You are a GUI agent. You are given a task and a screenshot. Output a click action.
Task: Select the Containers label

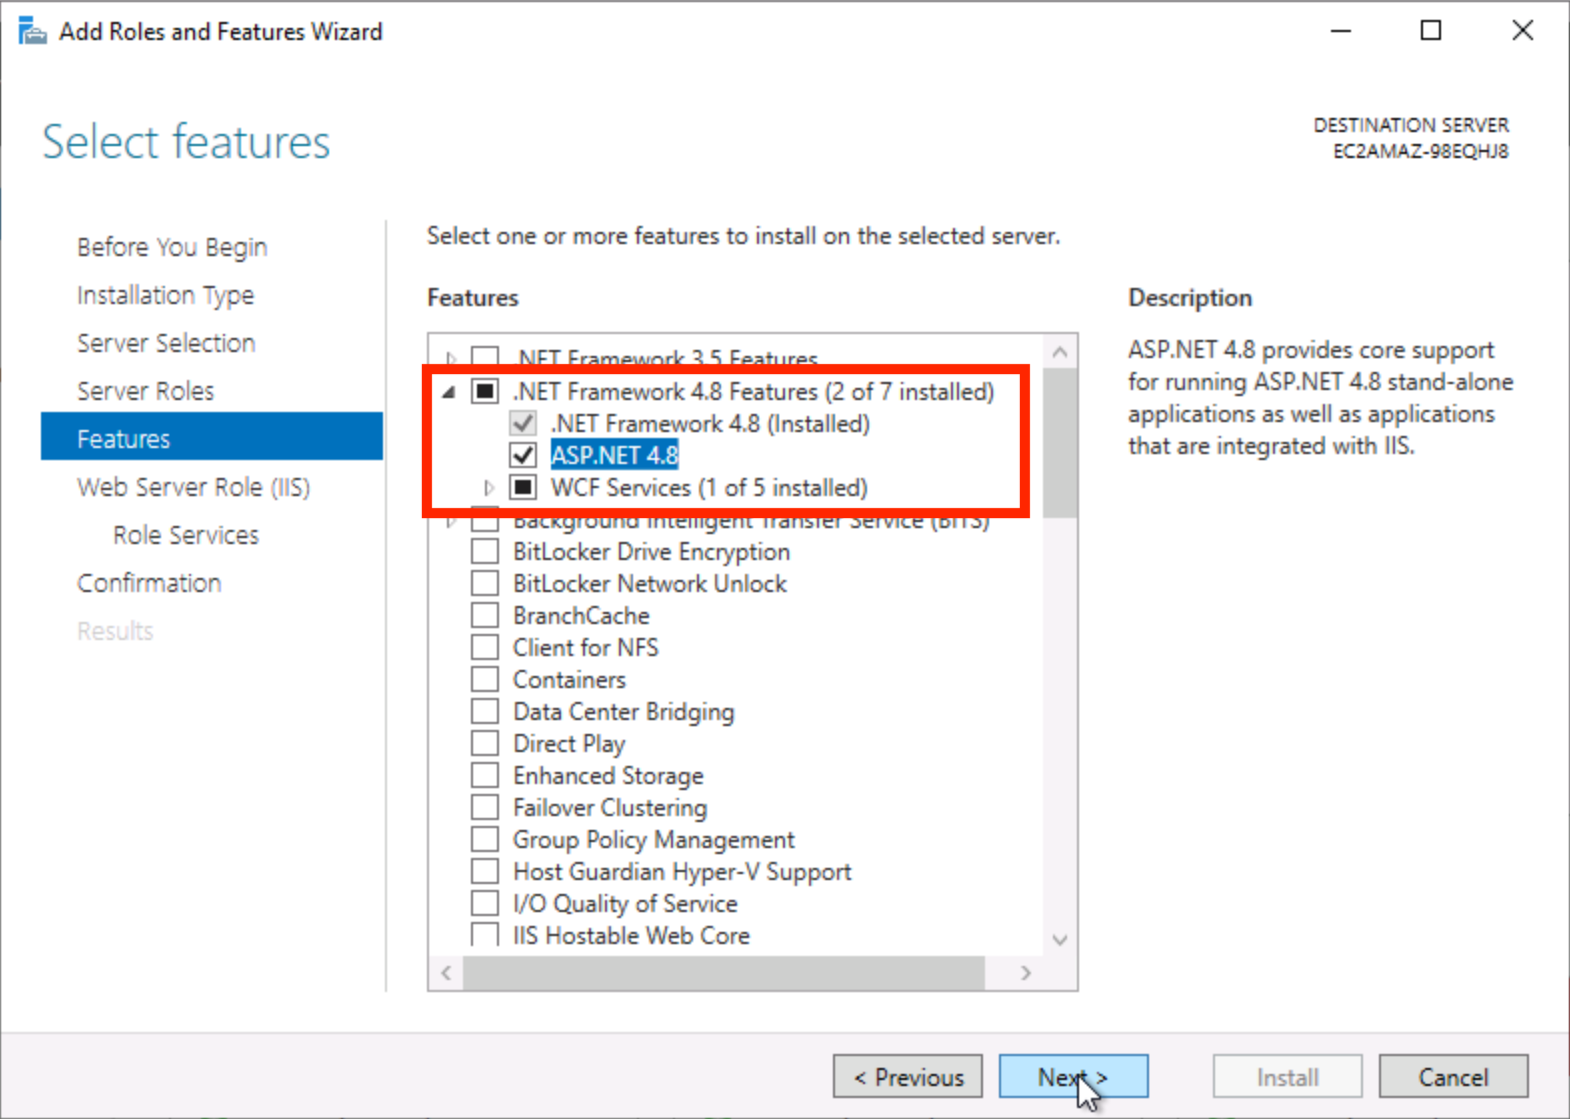pyautogui.click(x=569, y=679)
